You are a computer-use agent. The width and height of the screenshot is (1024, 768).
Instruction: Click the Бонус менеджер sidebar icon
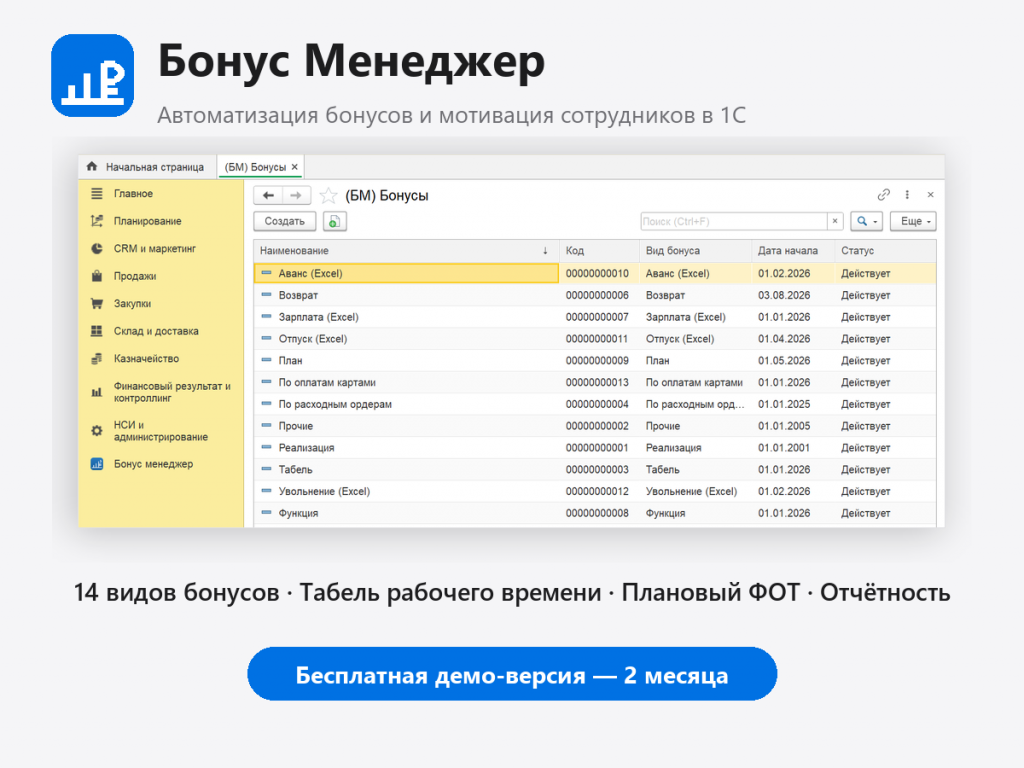coord(97,464)
